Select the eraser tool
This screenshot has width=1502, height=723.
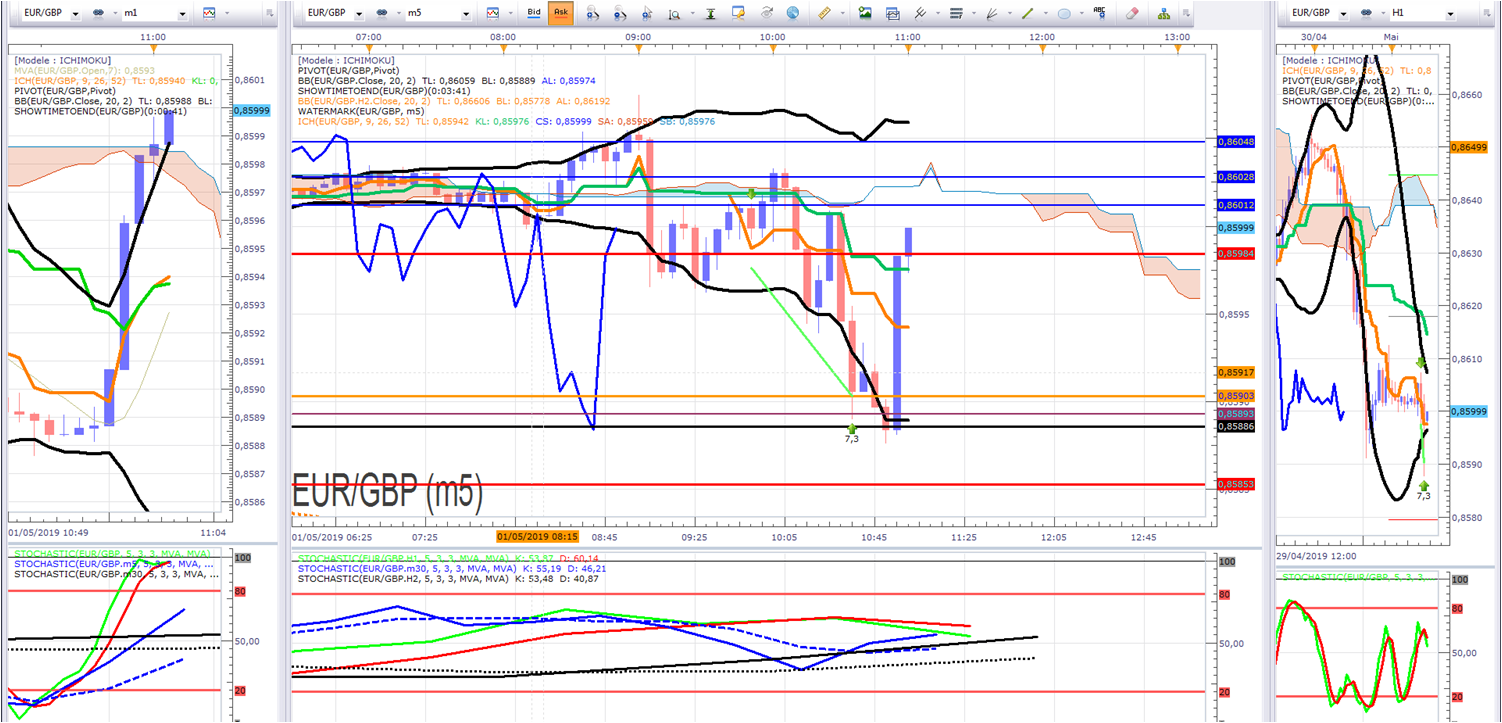pyautogui.click(x=1132, y=14)
